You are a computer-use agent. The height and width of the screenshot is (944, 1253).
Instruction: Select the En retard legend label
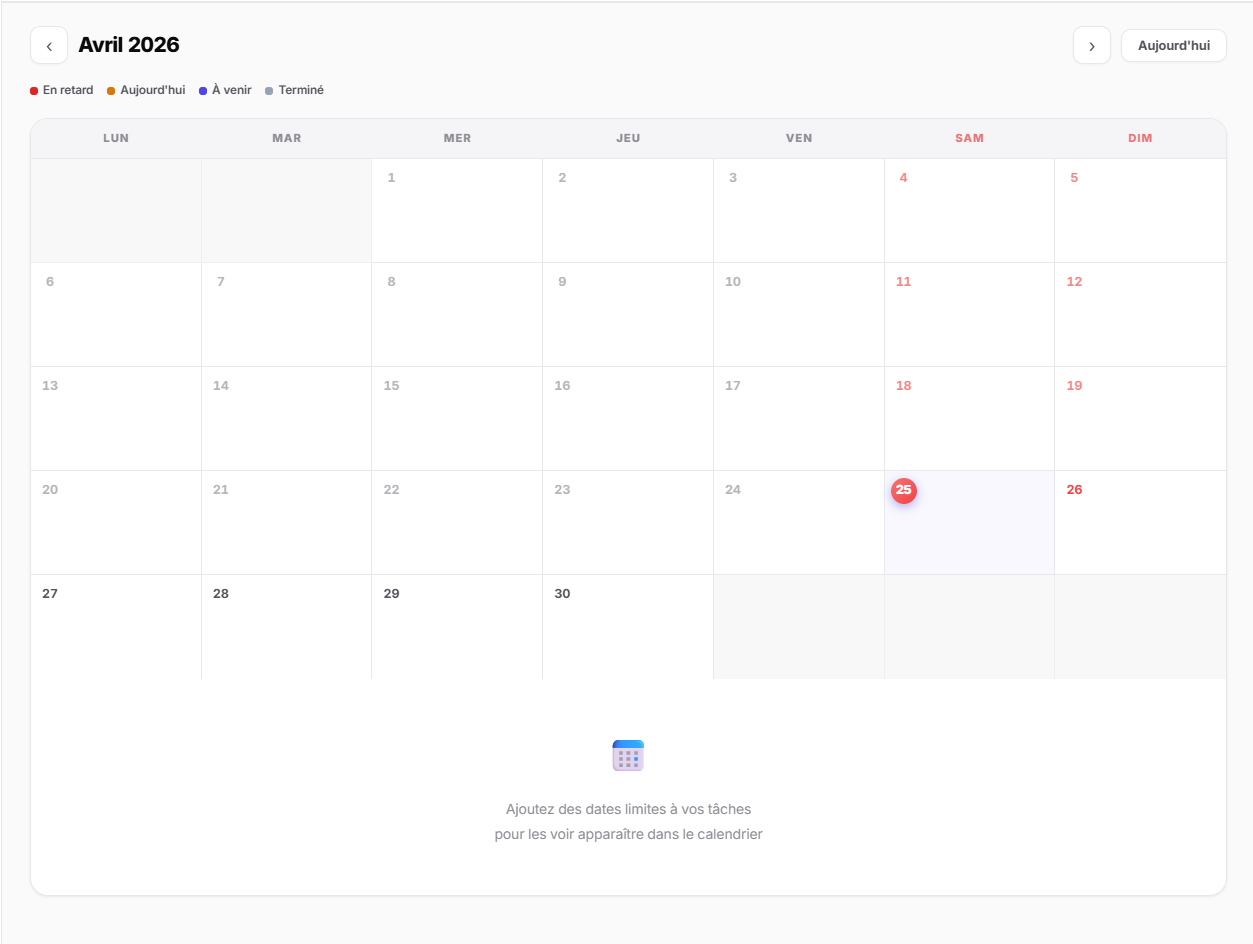point(68,90)
